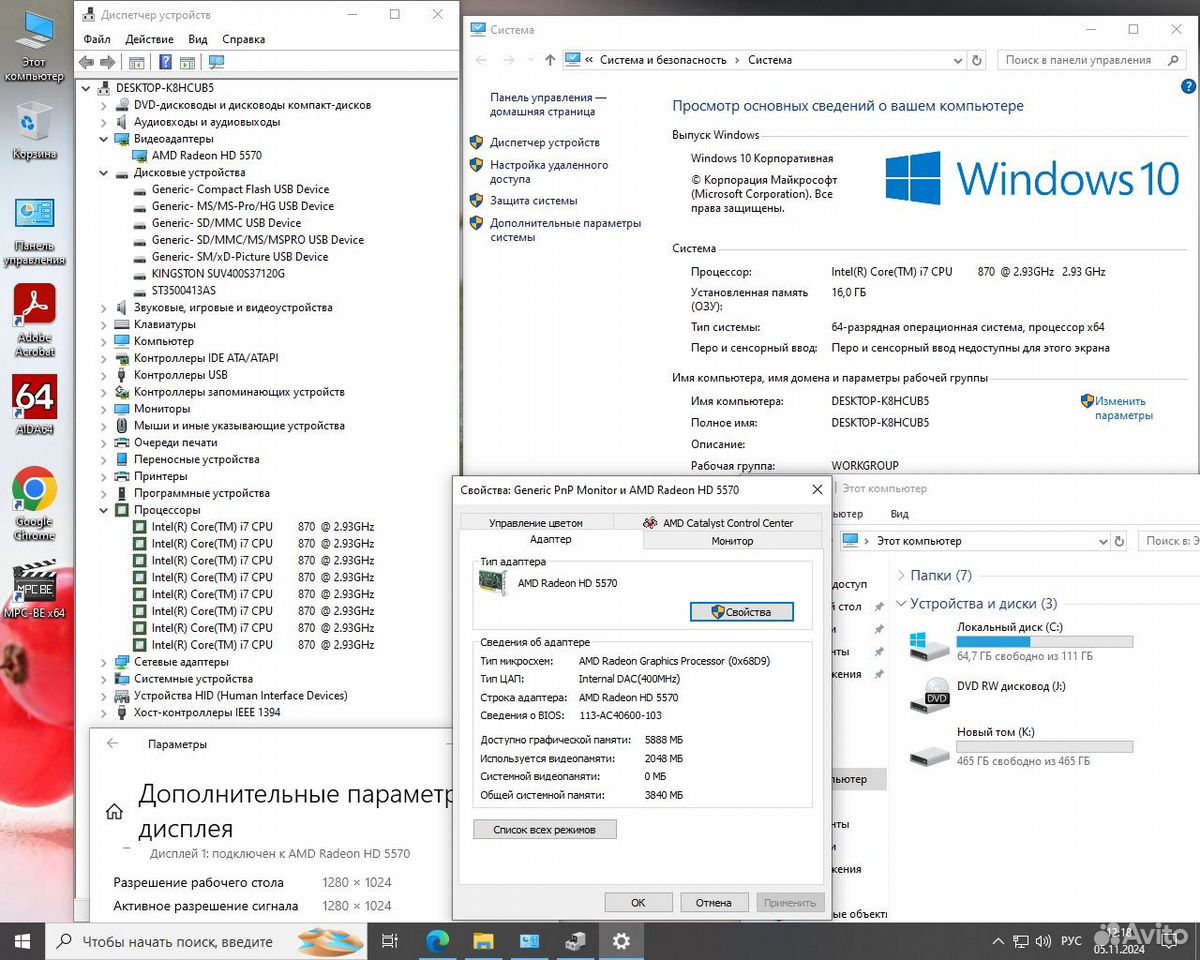Collapse DESKTOP-K8HCUB5 root node
Screen dimensions: 1200x960
coord(87,88)
